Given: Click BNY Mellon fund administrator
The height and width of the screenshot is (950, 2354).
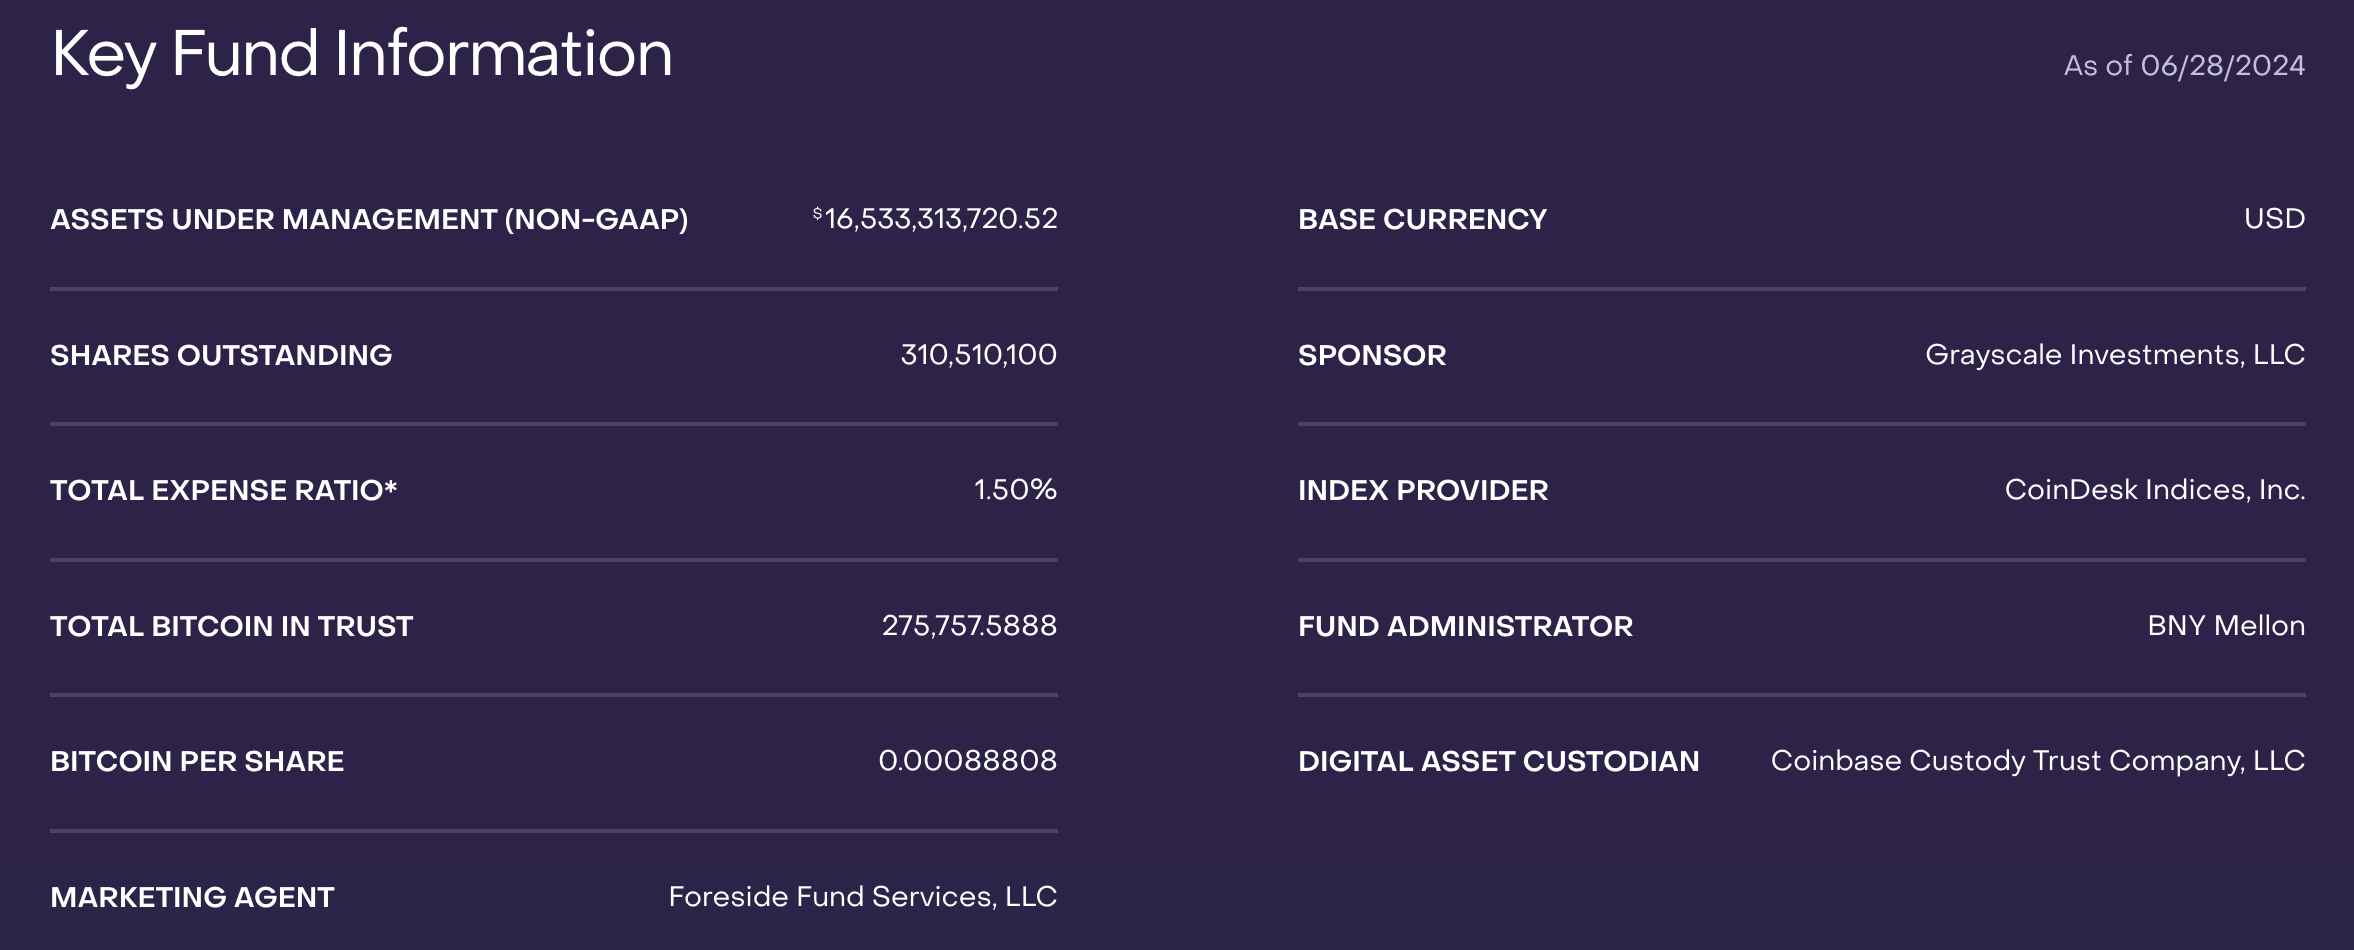Looking at the screenshot, I should (2226, 626).
